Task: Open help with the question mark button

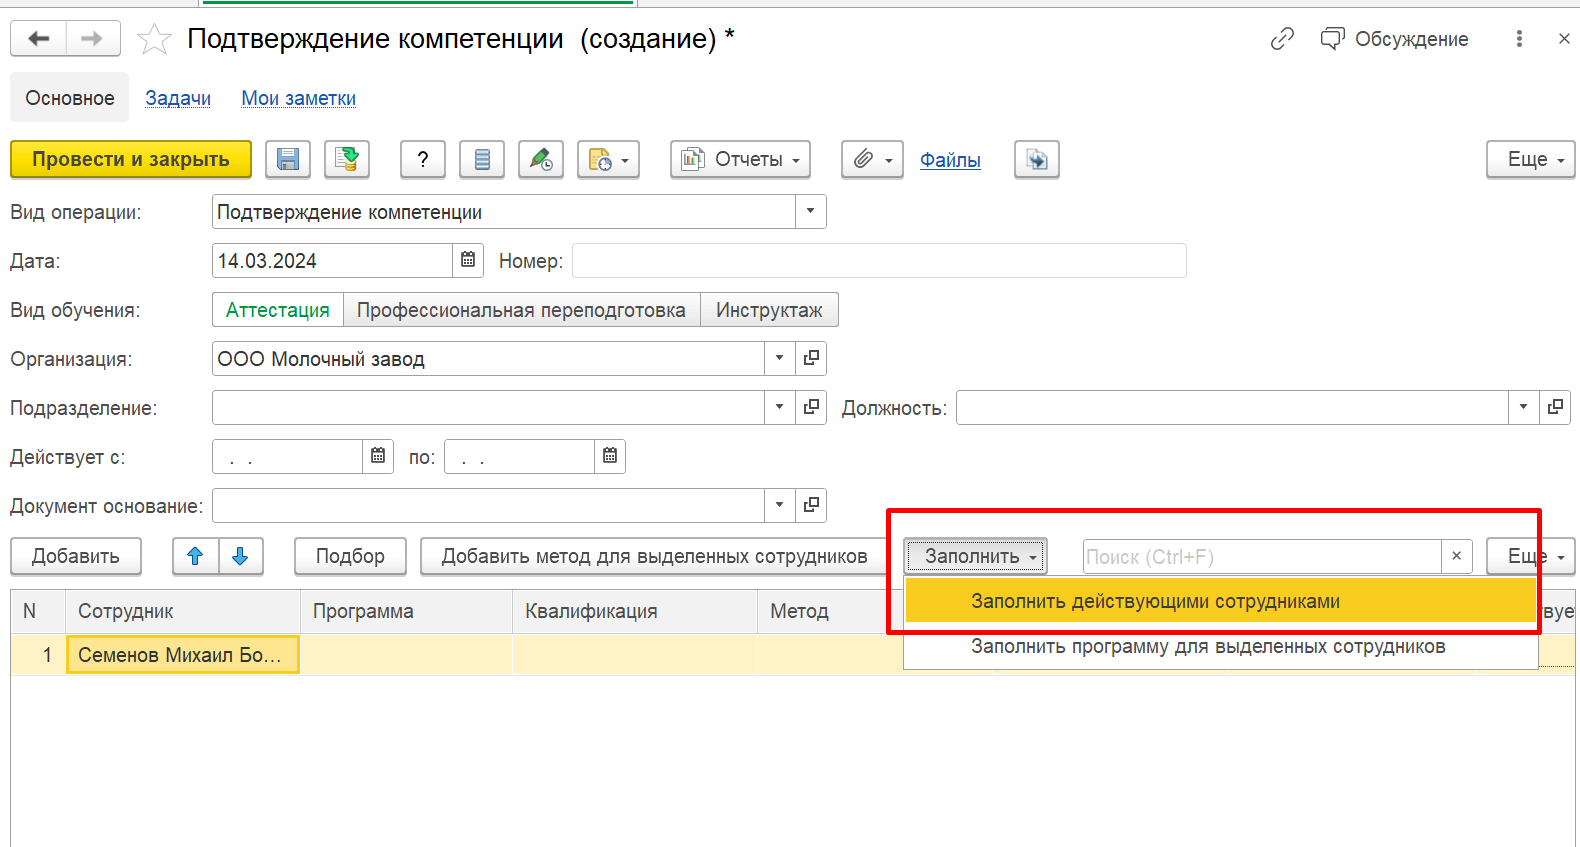Action: pos(423,160)
